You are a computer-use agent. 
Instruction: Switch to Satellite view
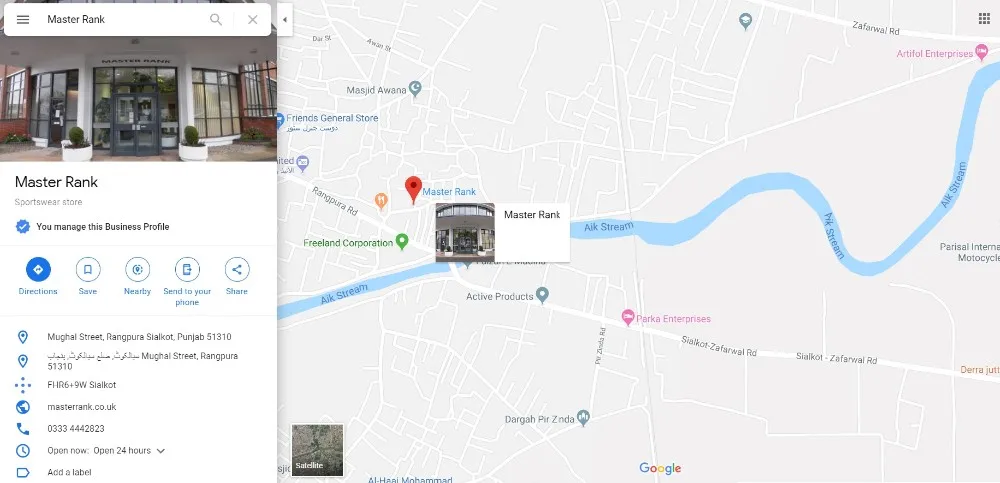click(318, 450)
